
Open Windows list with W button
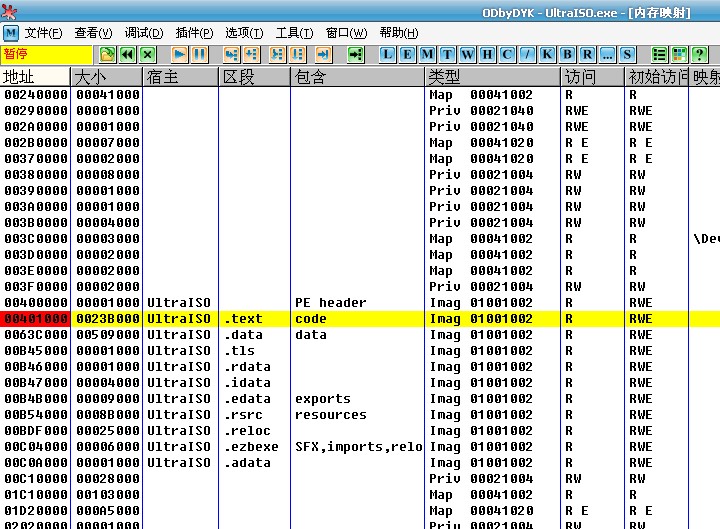coord(467,55)
